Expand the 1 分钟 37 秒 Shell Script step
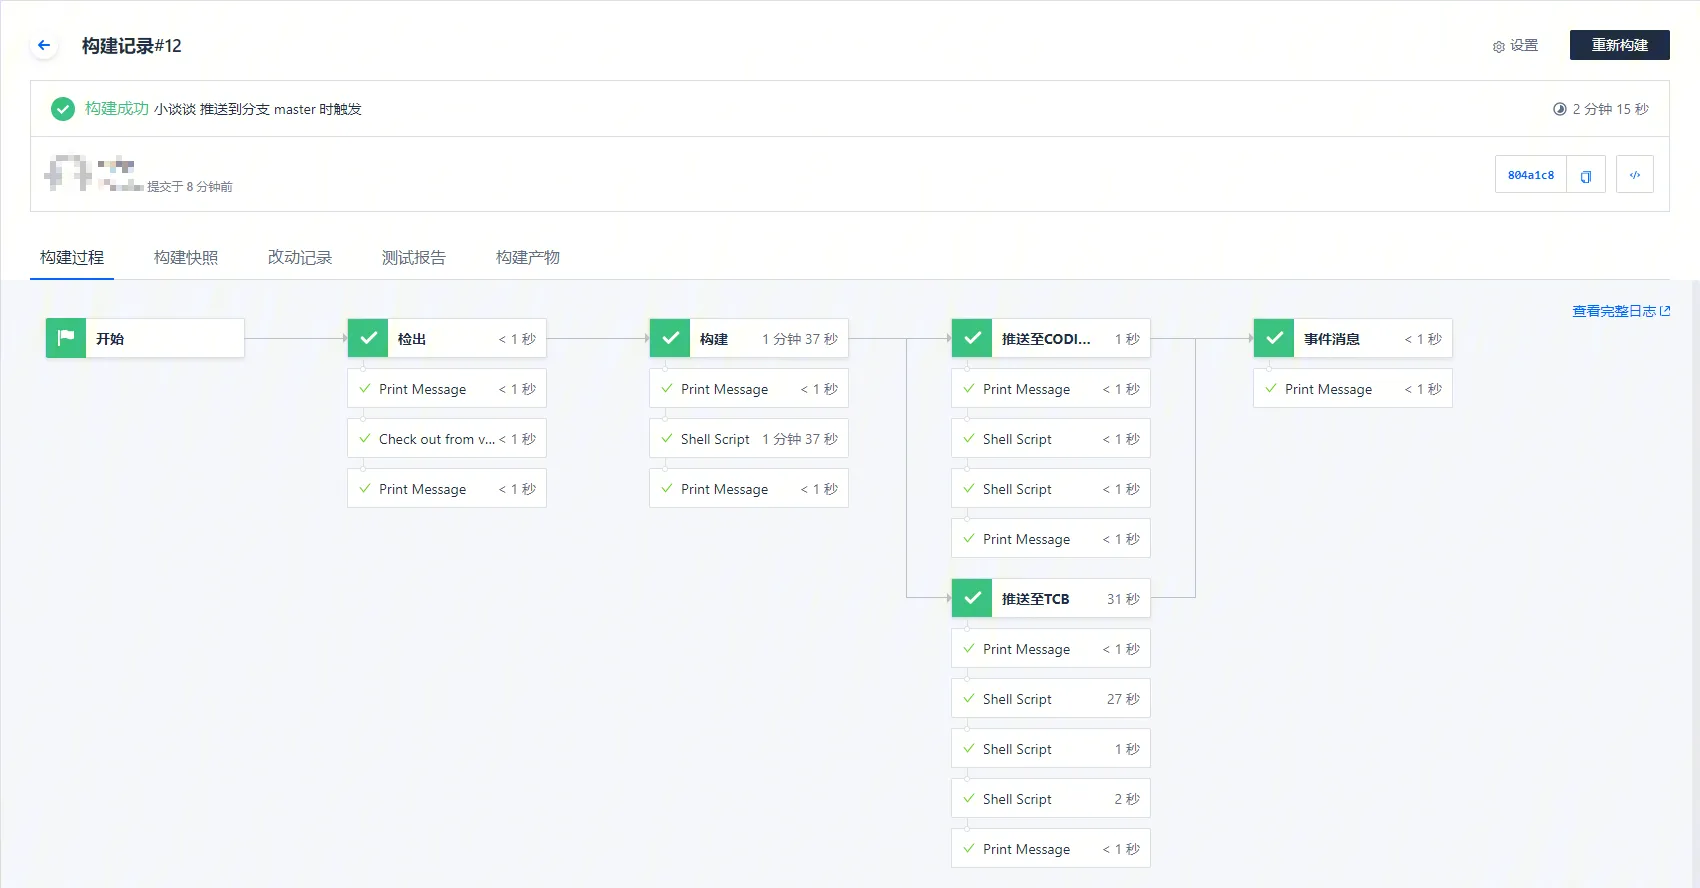This screenshot has width=1700, height=888. 749,439
